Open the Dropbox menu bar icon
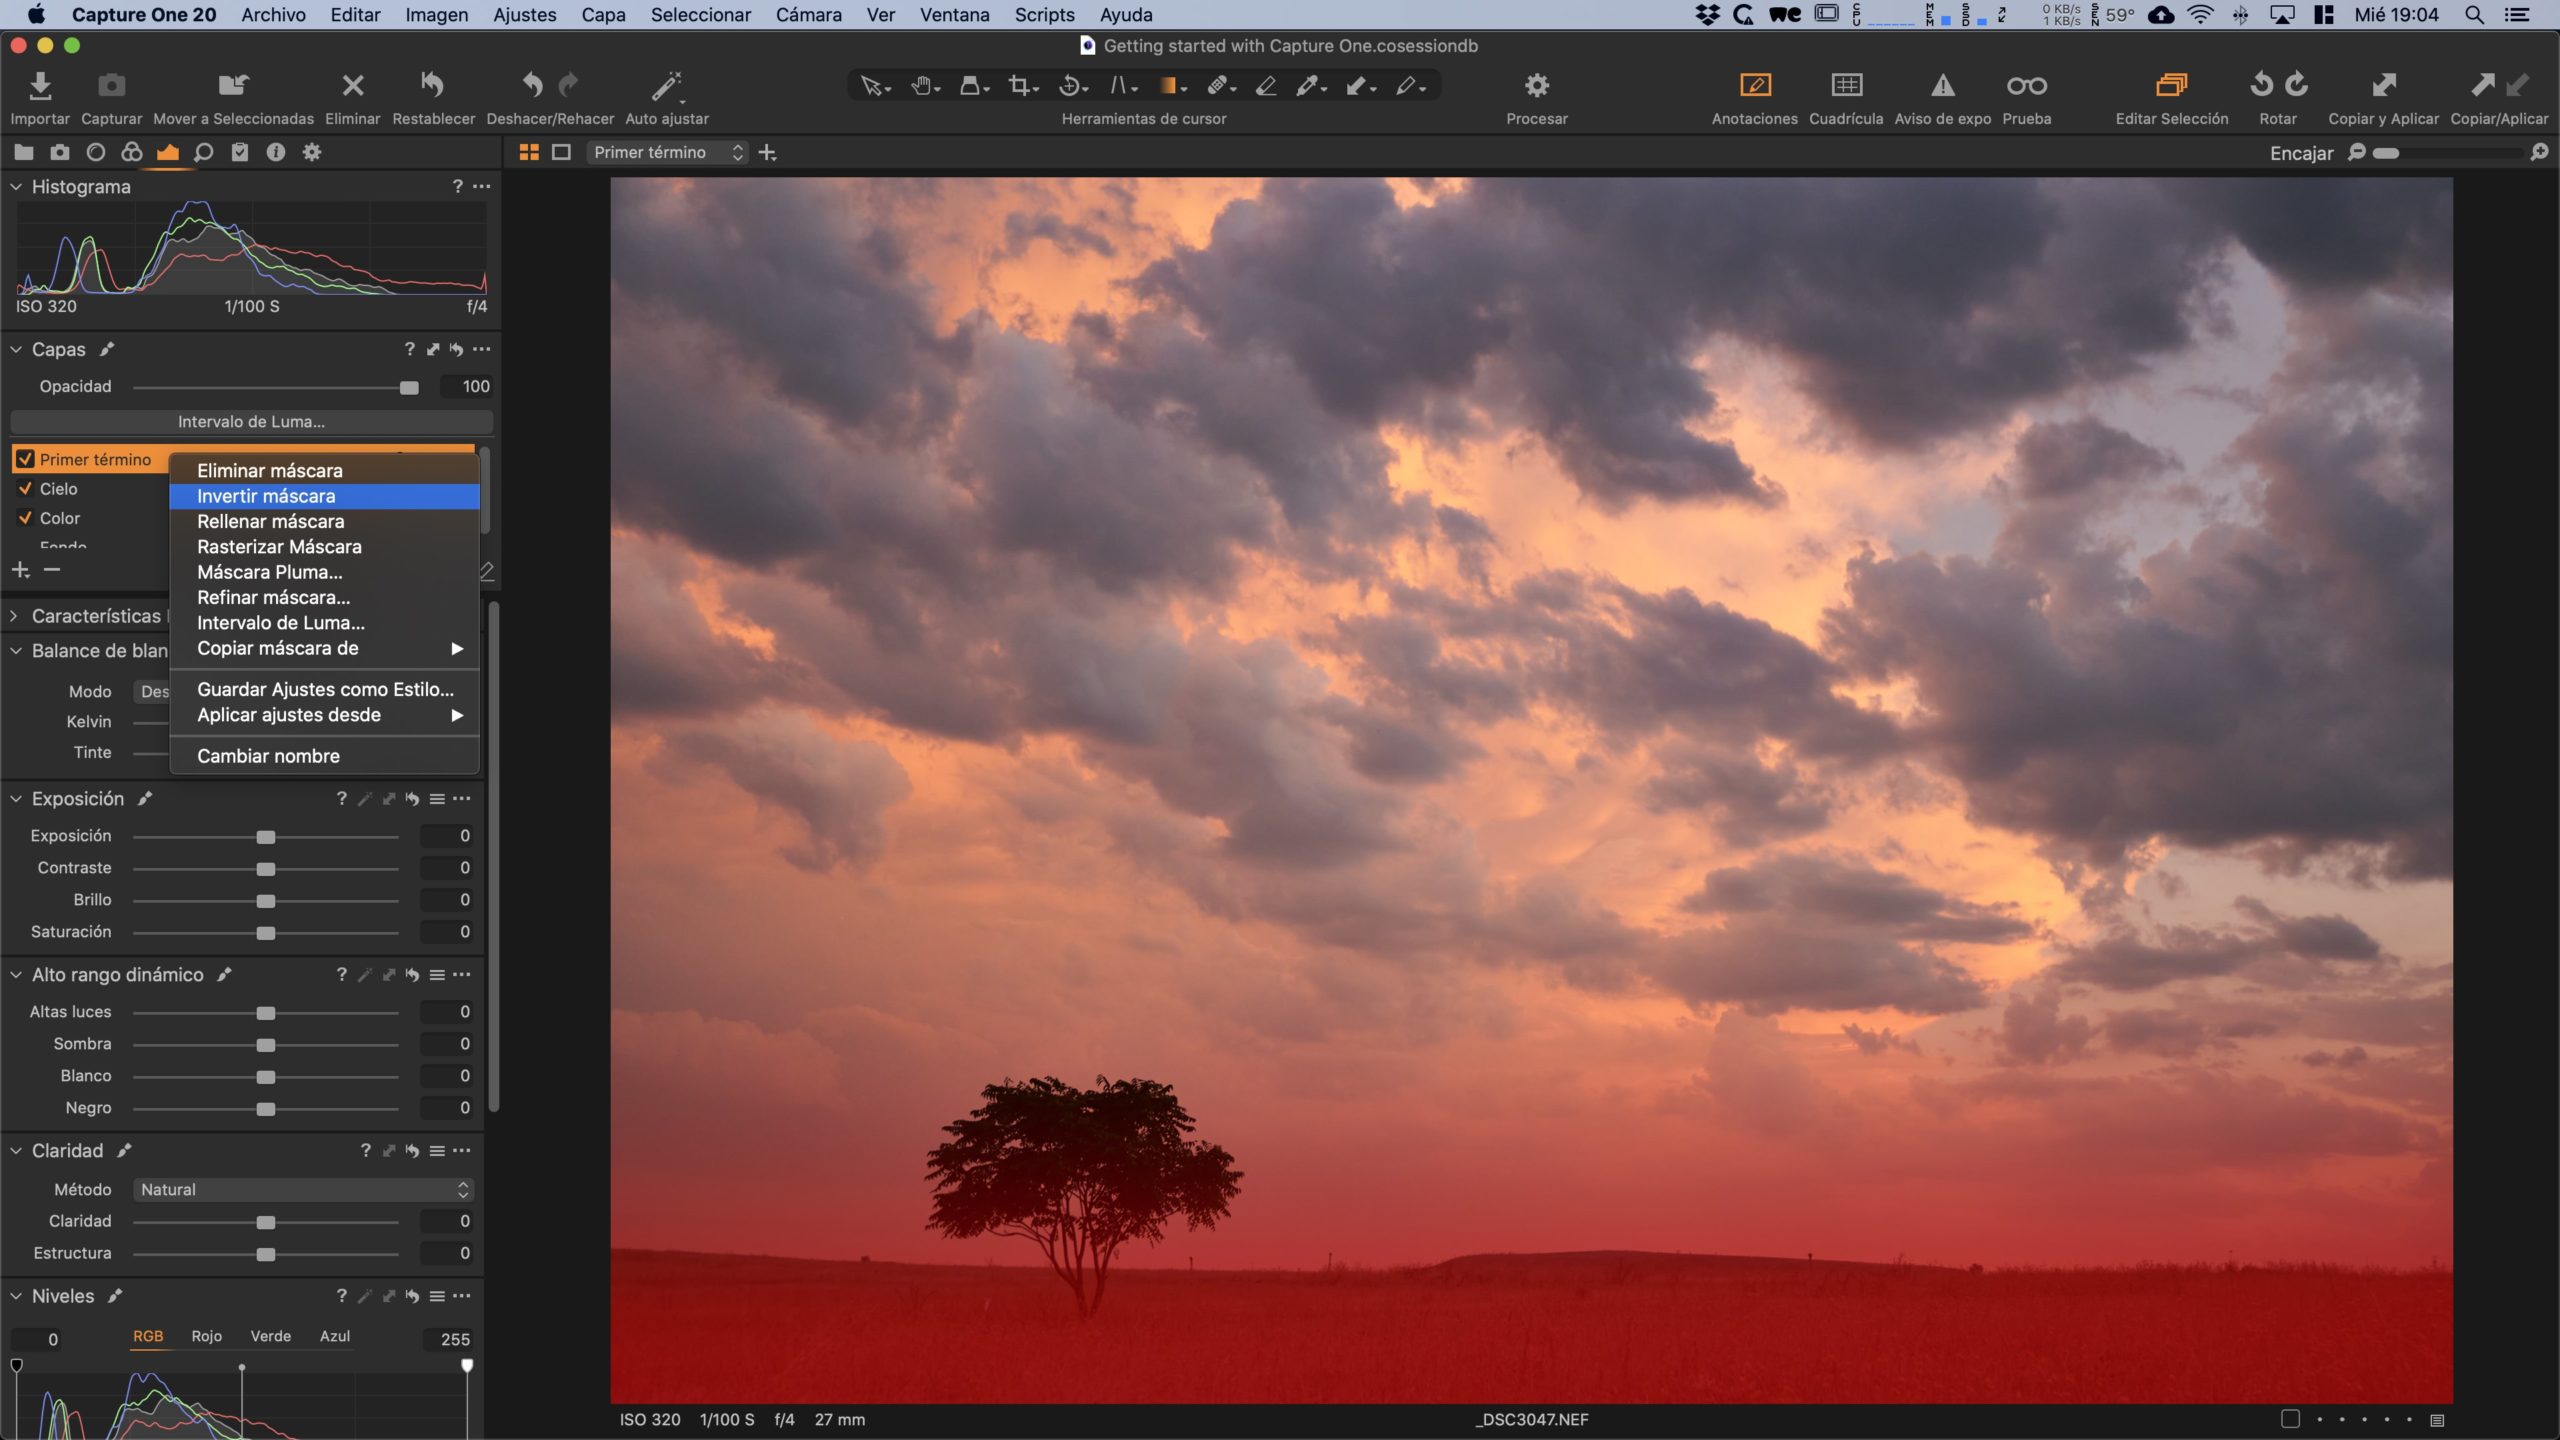Screen dimensions: 2560x1440 click(1707, 15)
